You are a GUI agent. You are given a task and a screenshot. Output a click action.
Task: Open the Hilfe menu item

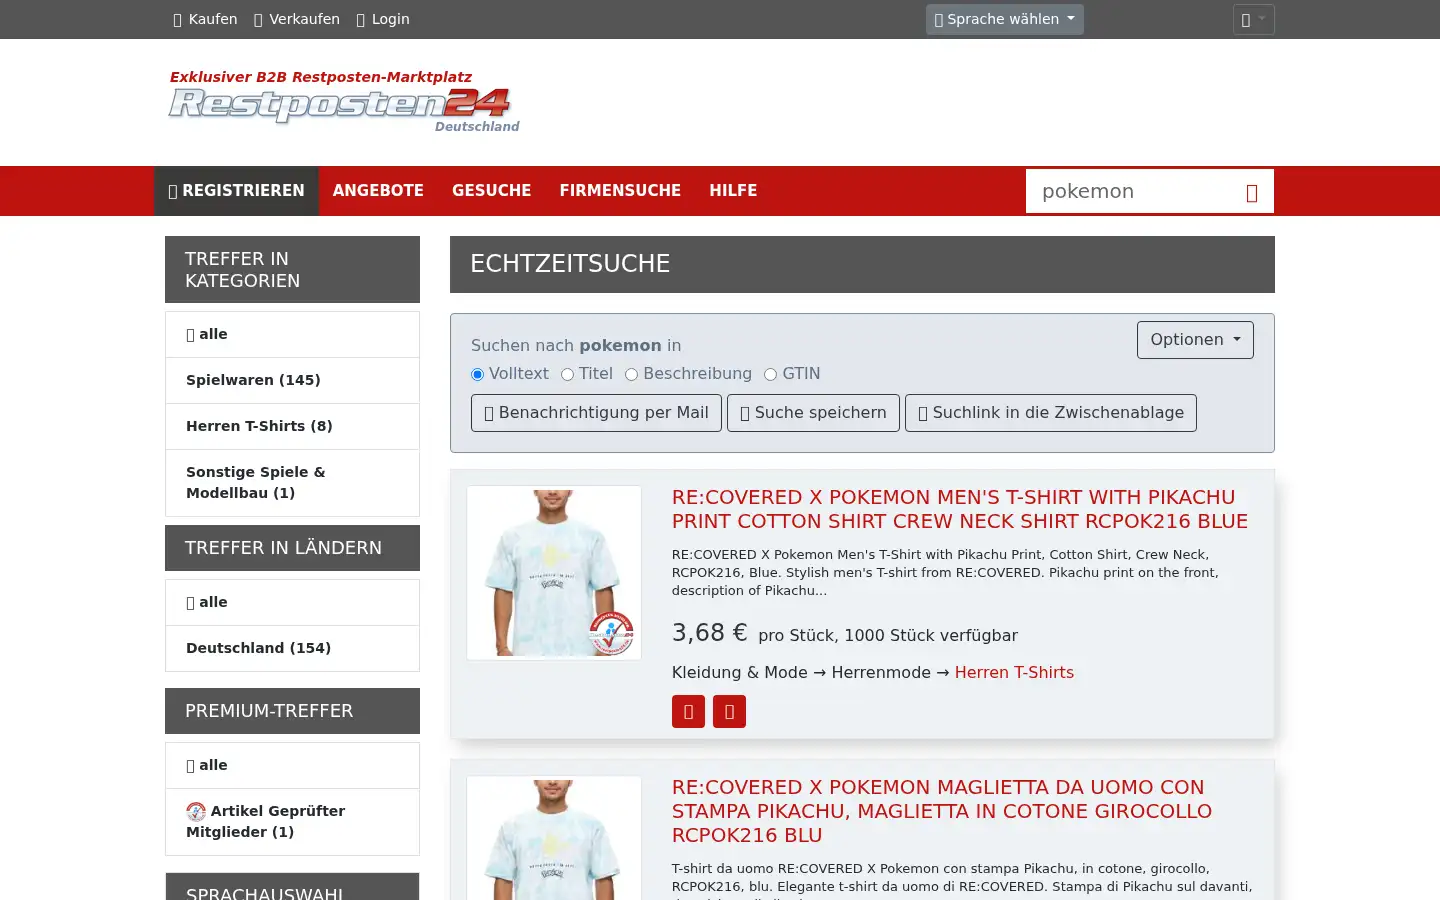click(733, 191)
